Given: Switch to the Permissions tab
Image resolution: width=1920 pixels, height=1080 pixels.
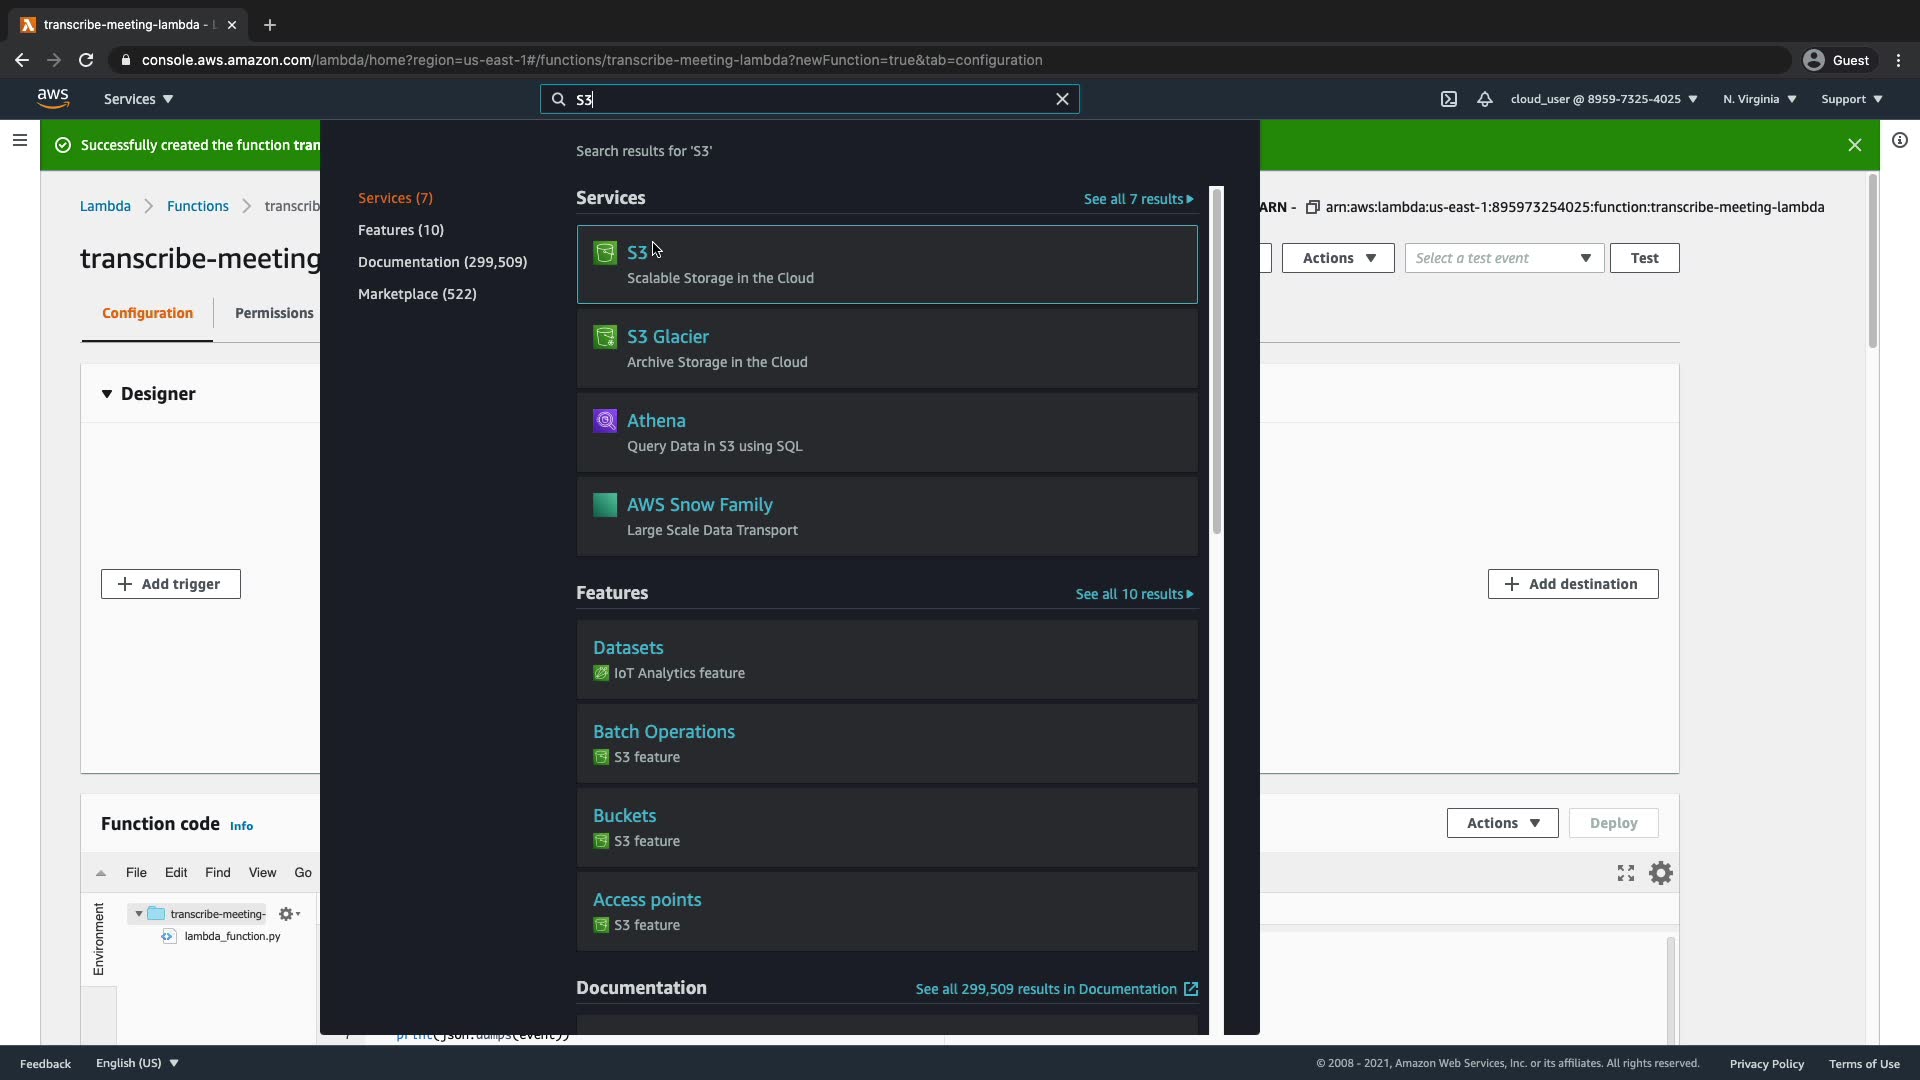Looking at the screenshot, I should click(274, 313).
